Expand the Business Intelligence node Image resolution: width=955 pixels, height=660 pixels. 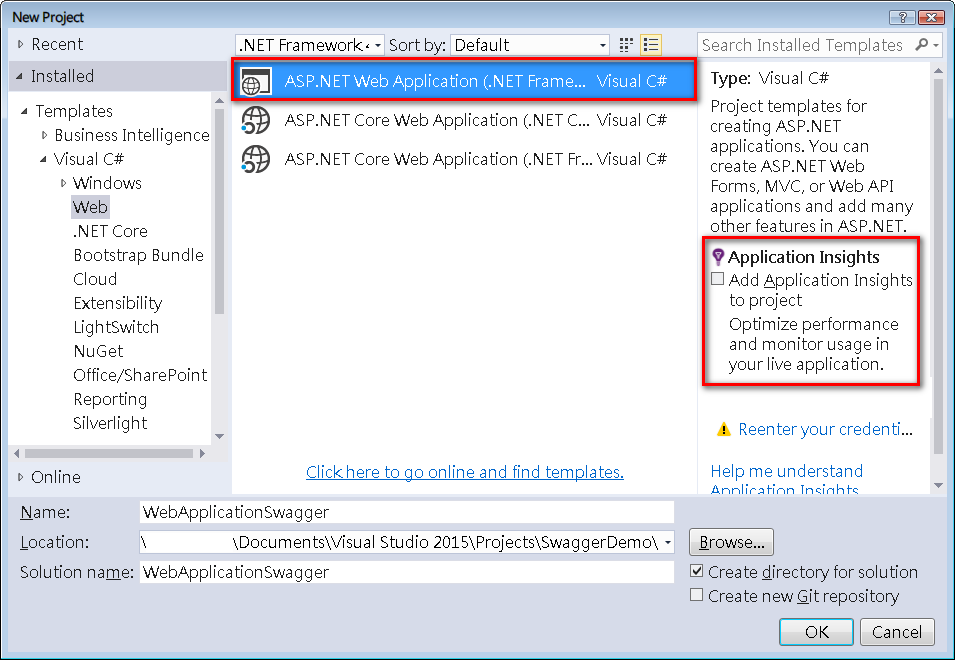[x=44, y=135]
